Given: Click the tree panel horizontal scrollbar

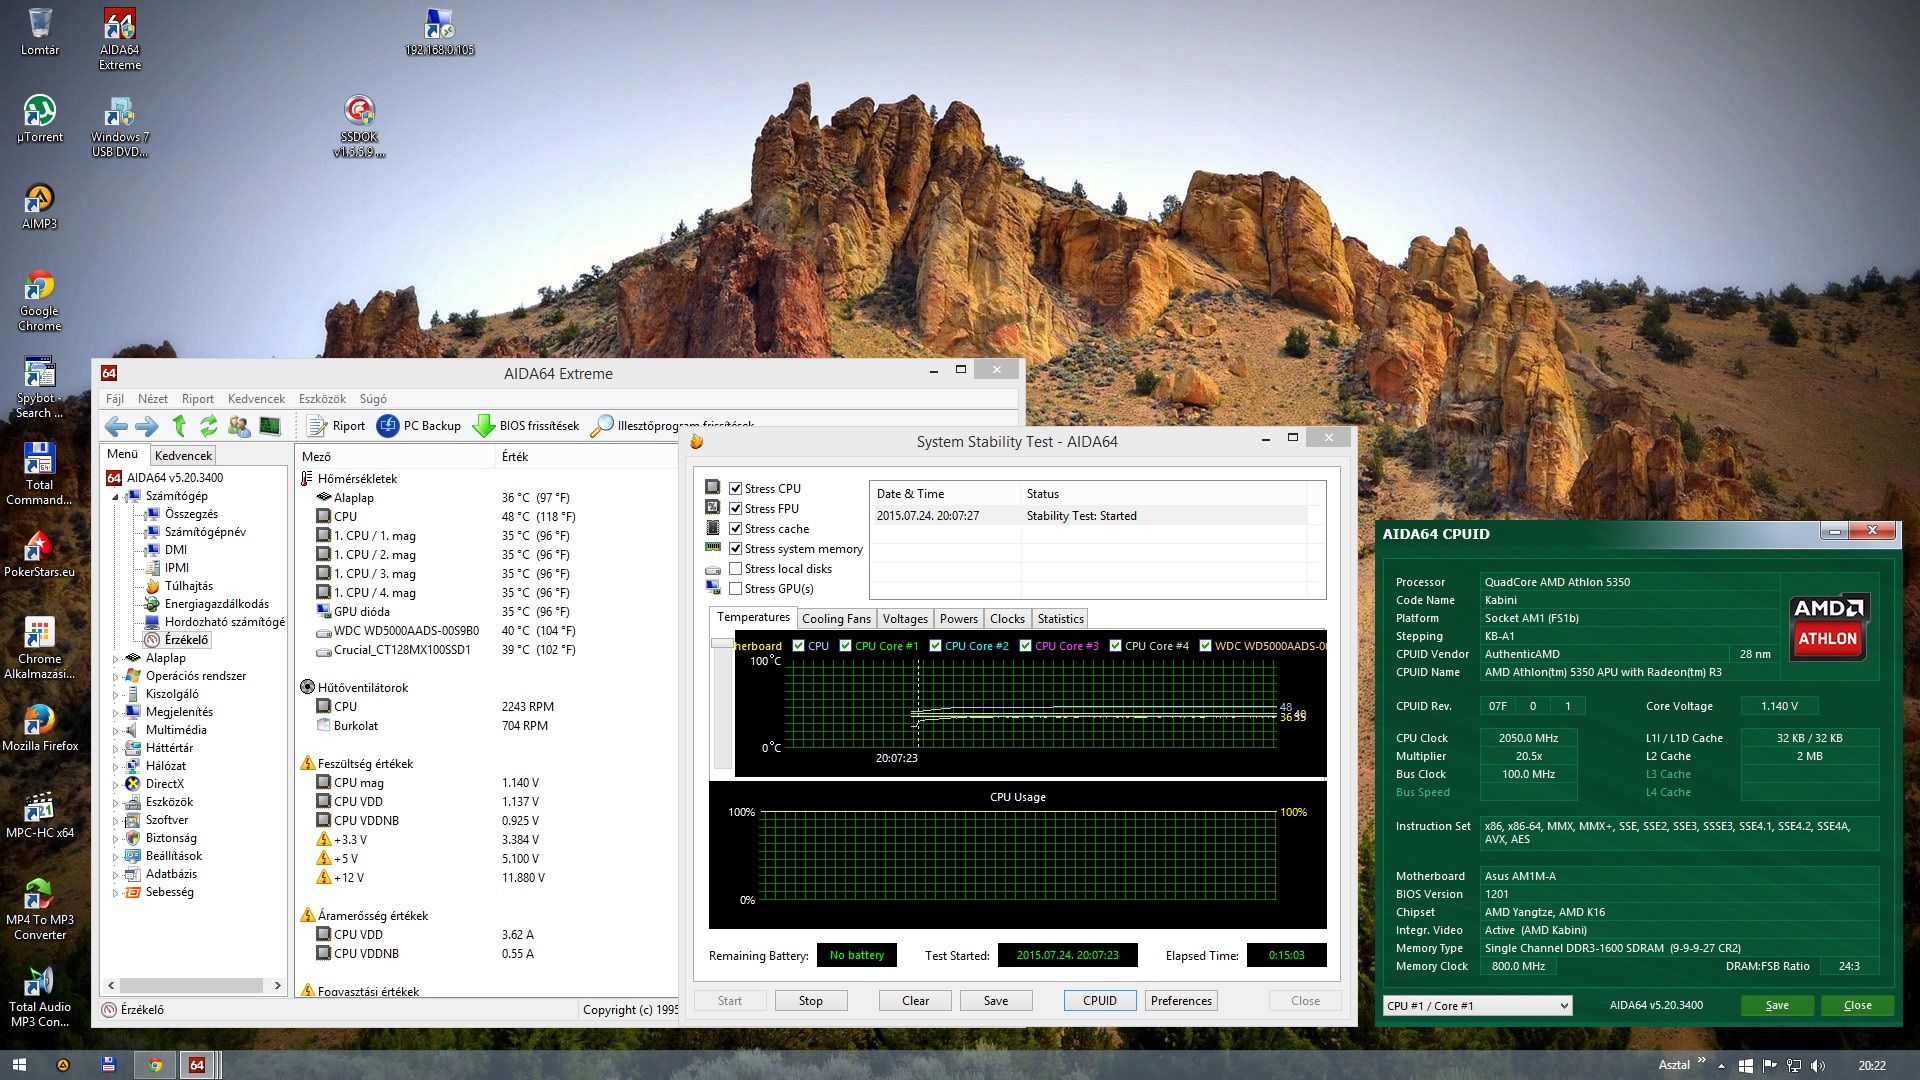Looking at the screenshot, I should [x=193, y=986].
